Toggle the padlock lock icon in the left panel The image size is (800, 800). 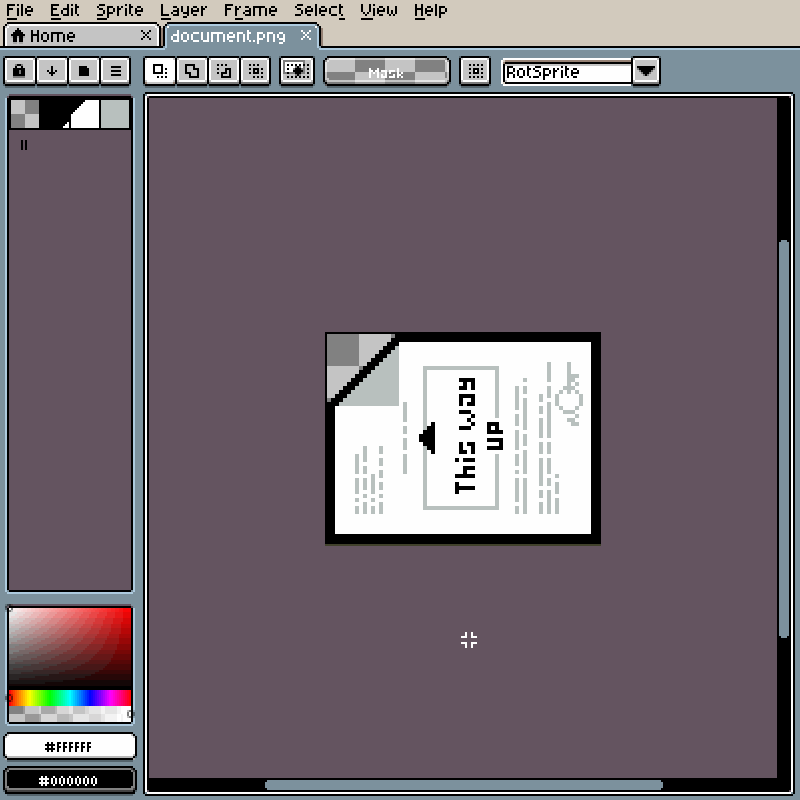pyautogui.click(x=18, y=71)
